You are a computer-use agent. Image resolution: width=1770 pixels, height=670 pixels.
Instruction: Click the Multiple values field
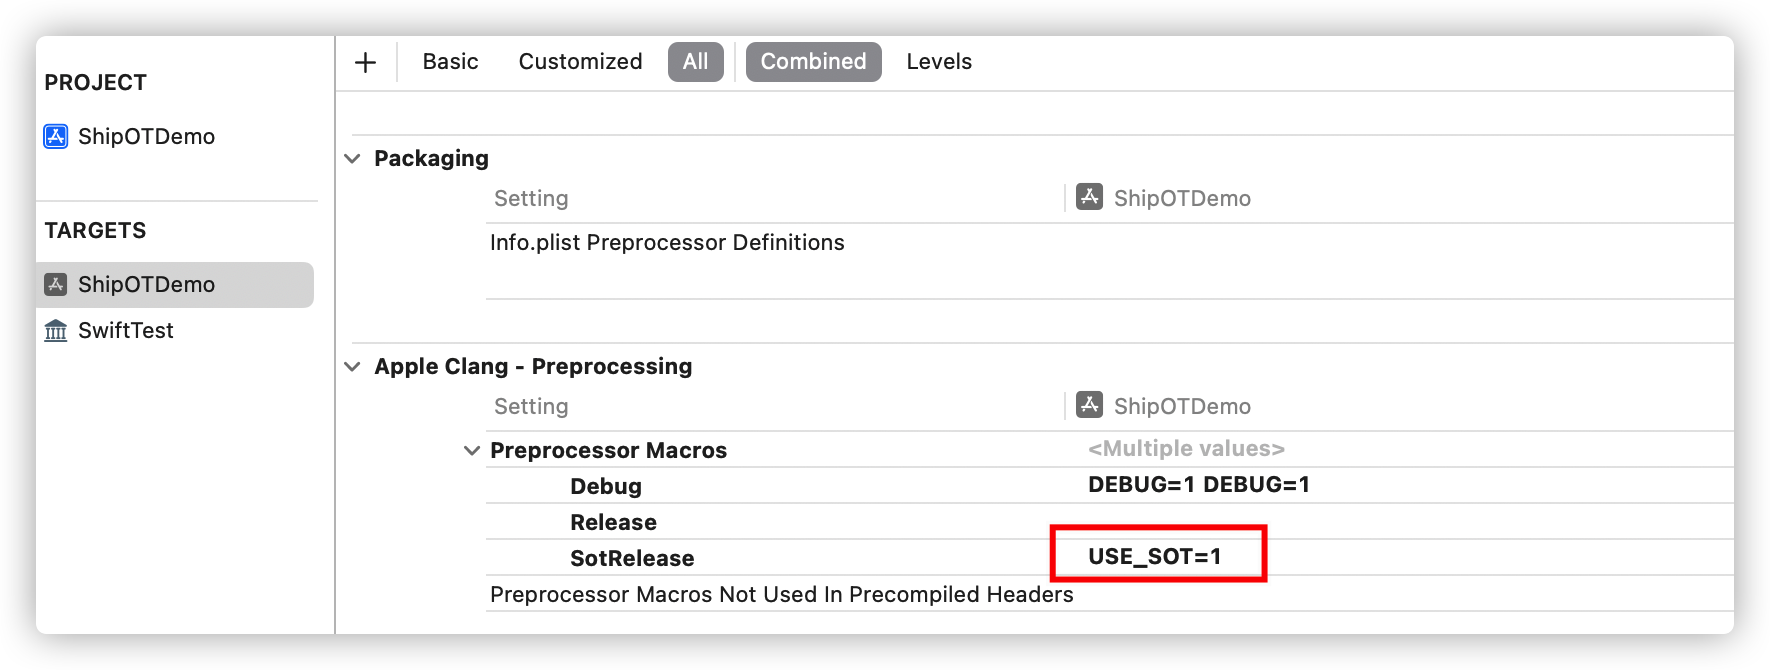[x=1186, y=449]
